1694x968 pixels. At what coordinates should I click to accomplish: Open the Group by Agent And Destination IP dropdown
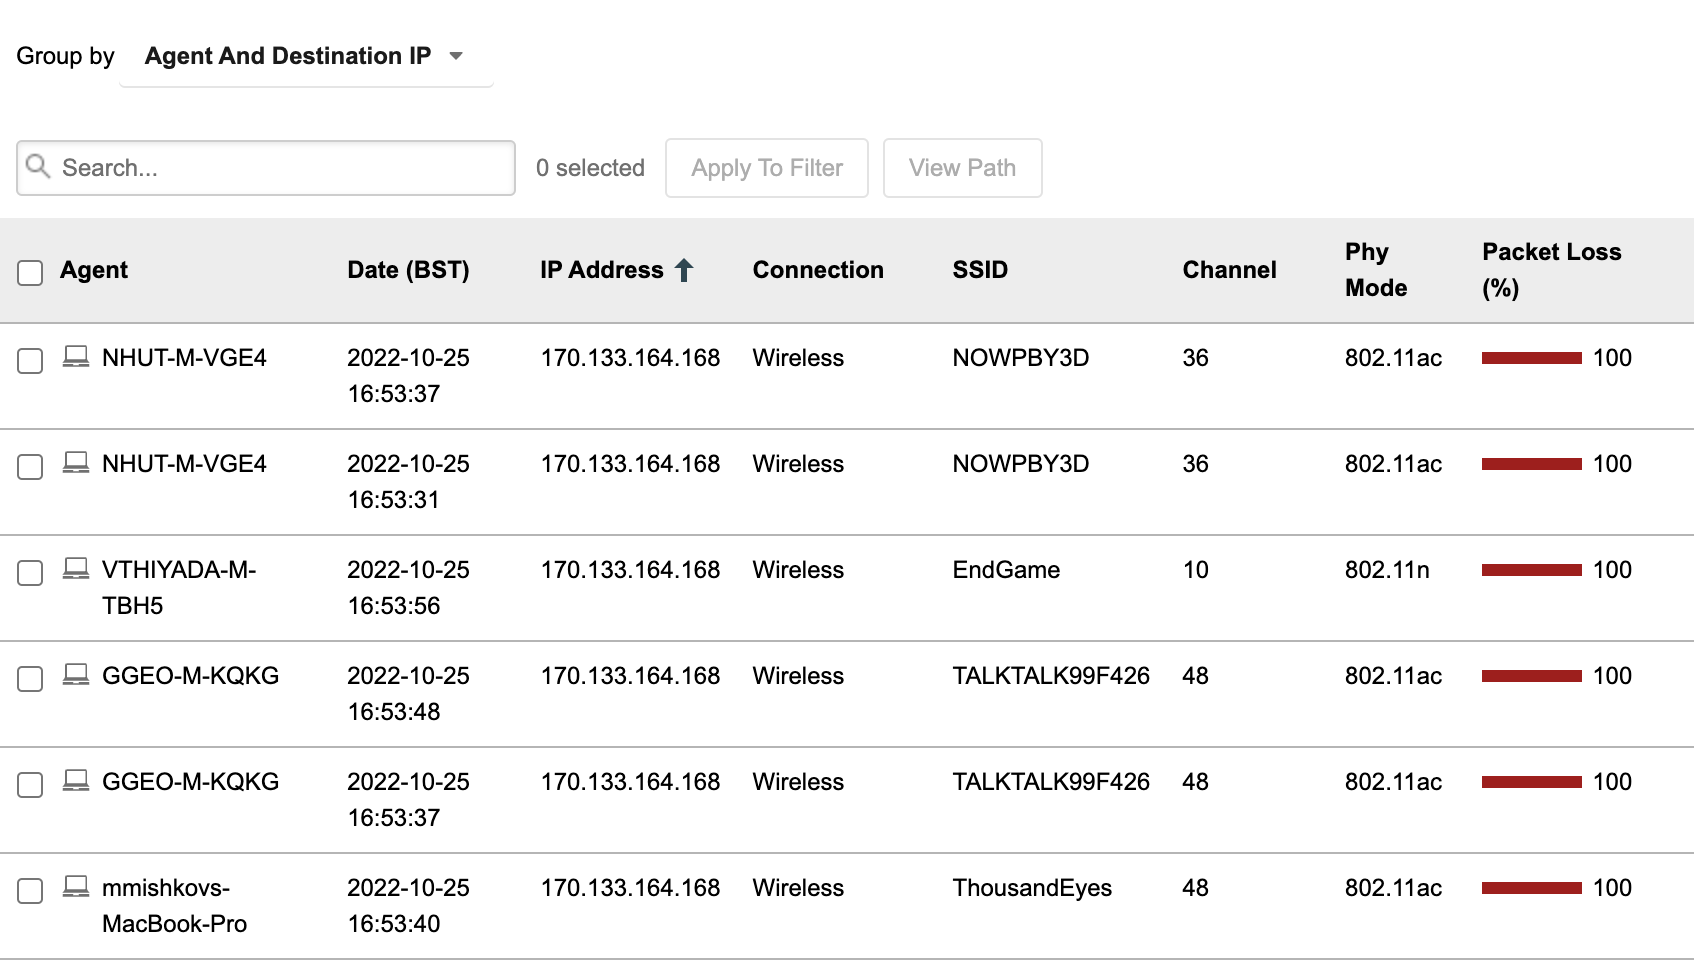click(305, 56)
